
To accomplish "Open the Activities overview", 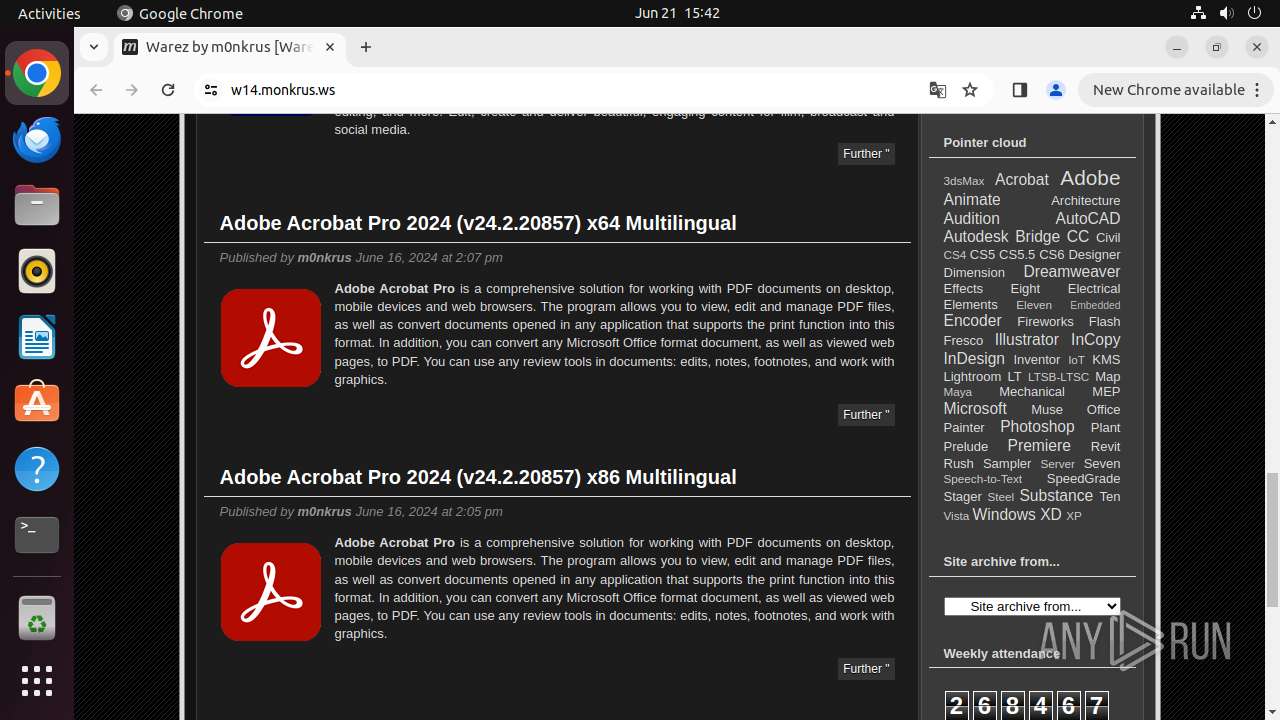I will (49, 13).
